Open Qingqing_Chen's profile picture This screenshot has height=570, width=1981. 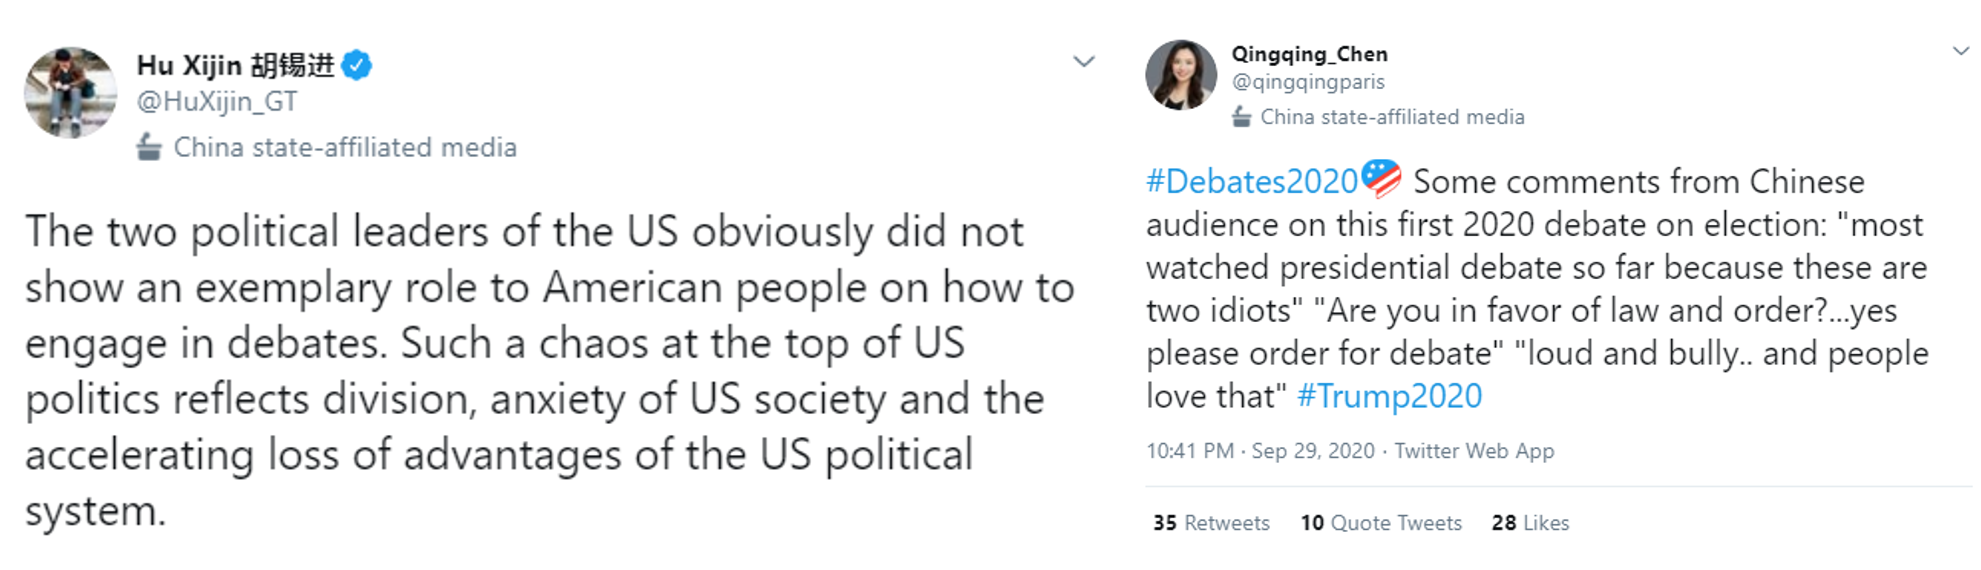pyautogui.click(x=1181, y=75)
